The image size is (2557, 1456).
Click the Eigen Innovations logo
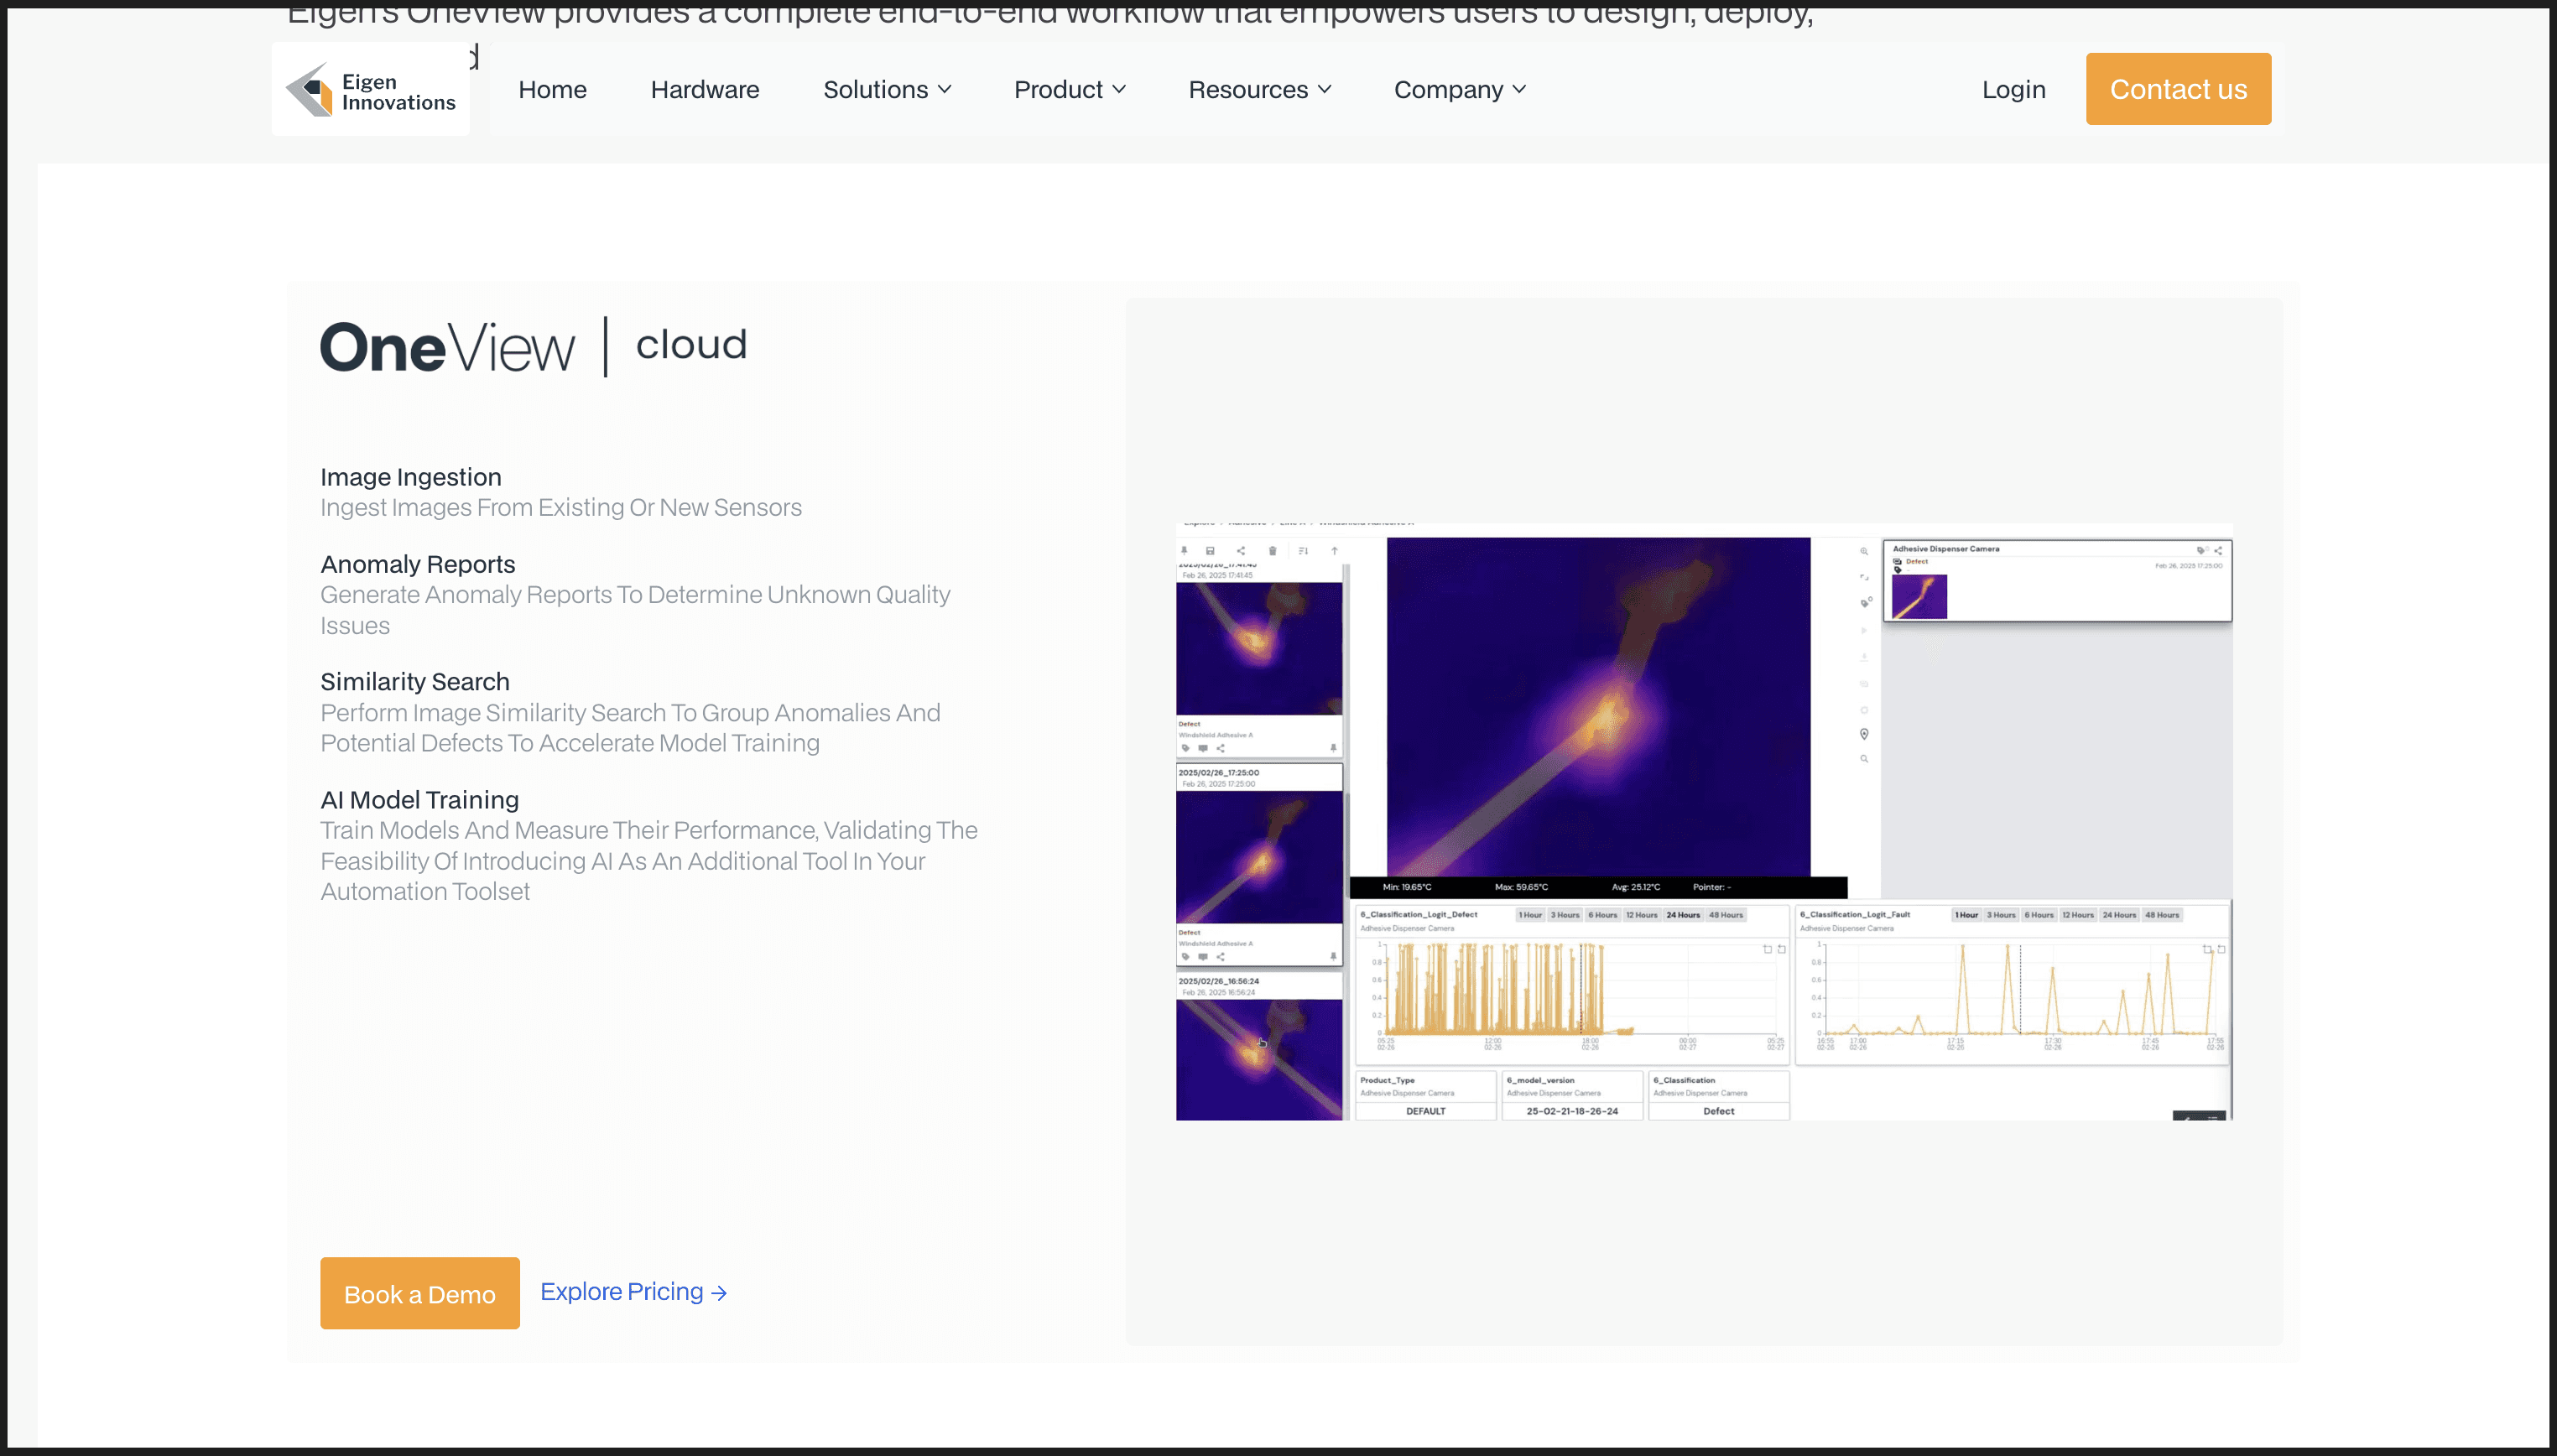[x=370, y=90]
